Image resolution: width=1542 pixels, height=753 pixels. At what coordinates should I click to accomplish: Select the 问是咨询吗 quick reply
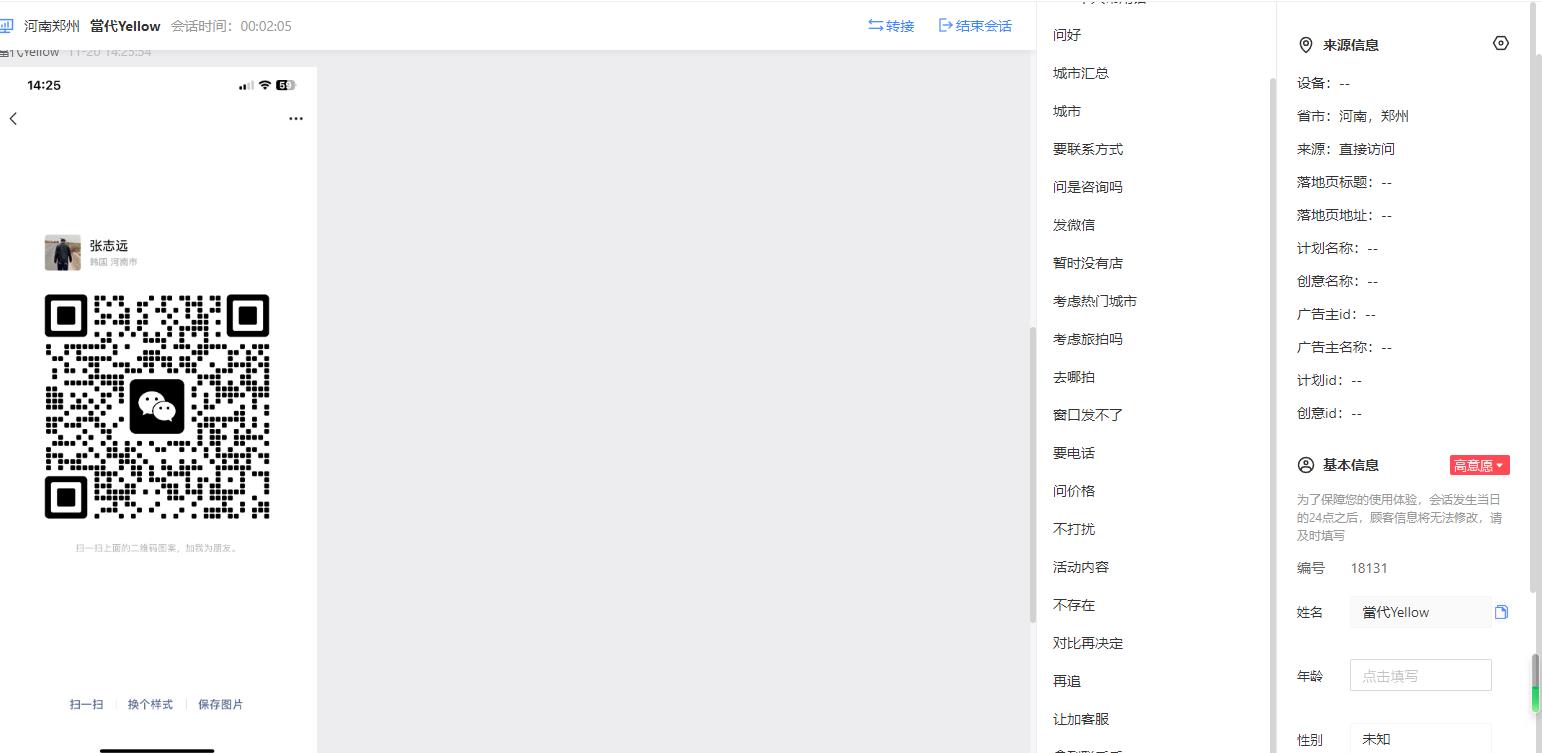[x=1088, y=187]
